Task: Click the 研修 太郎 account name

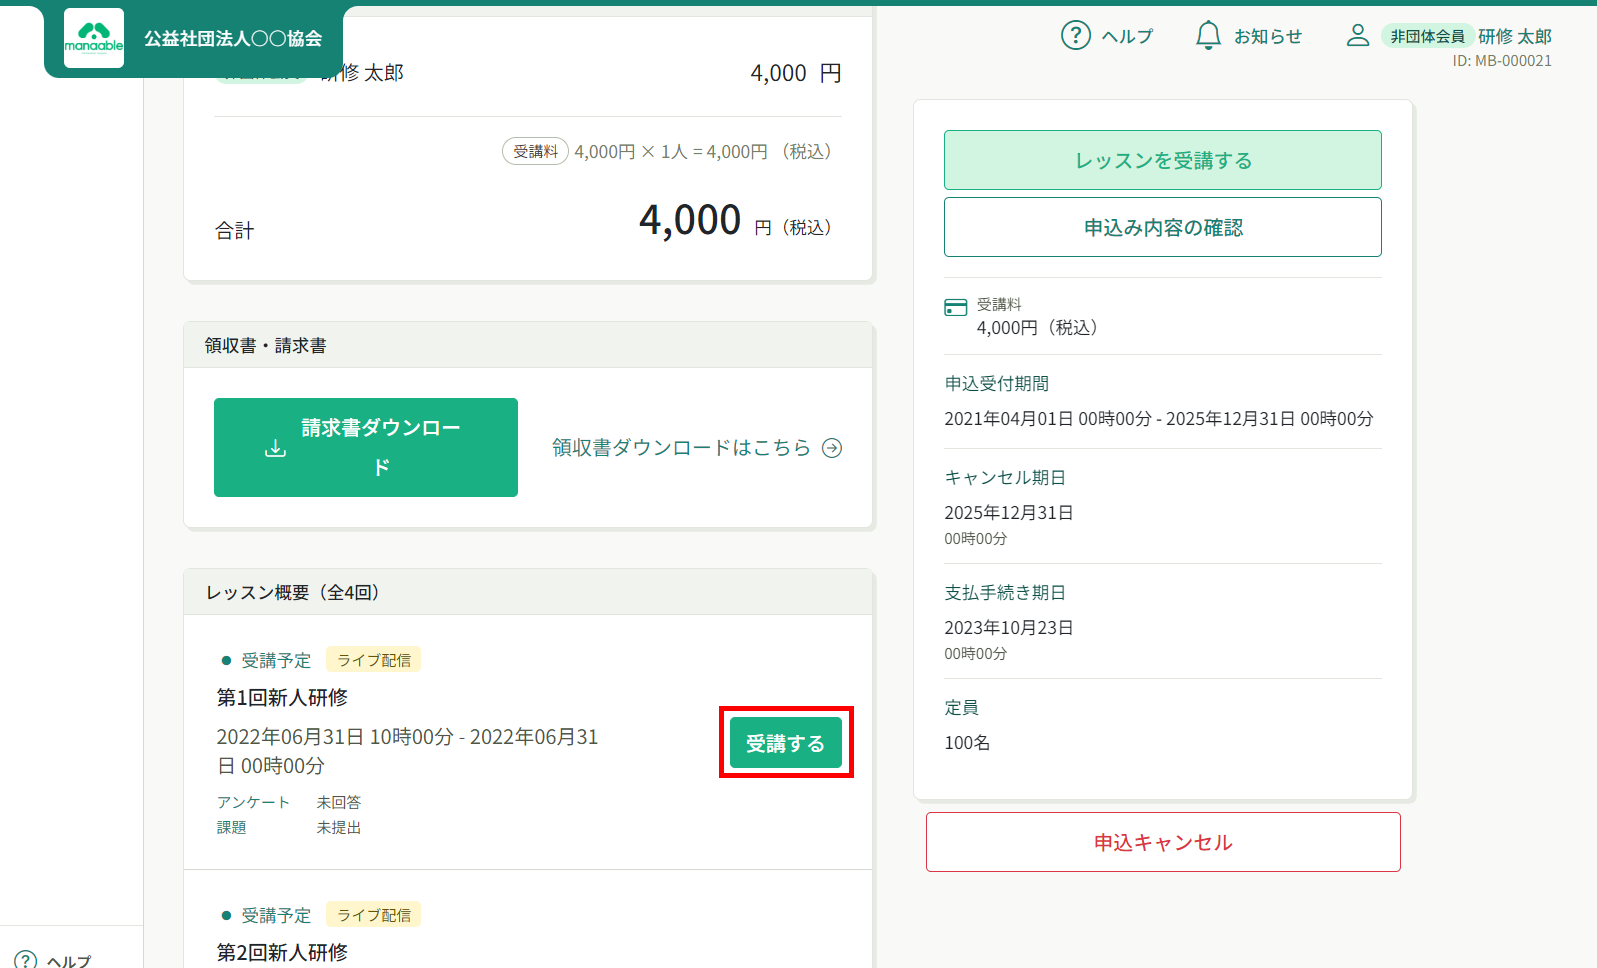Action: 1514,37
